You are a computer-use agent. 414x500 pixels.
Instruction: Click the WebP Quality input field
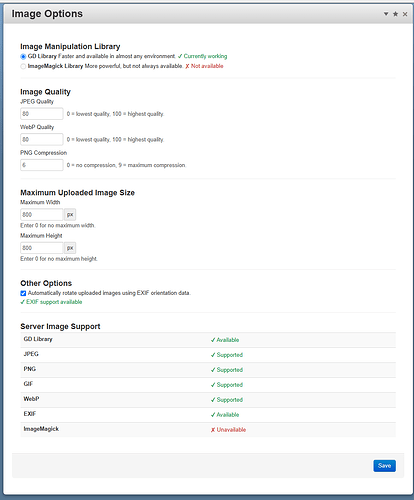point(42,139)
